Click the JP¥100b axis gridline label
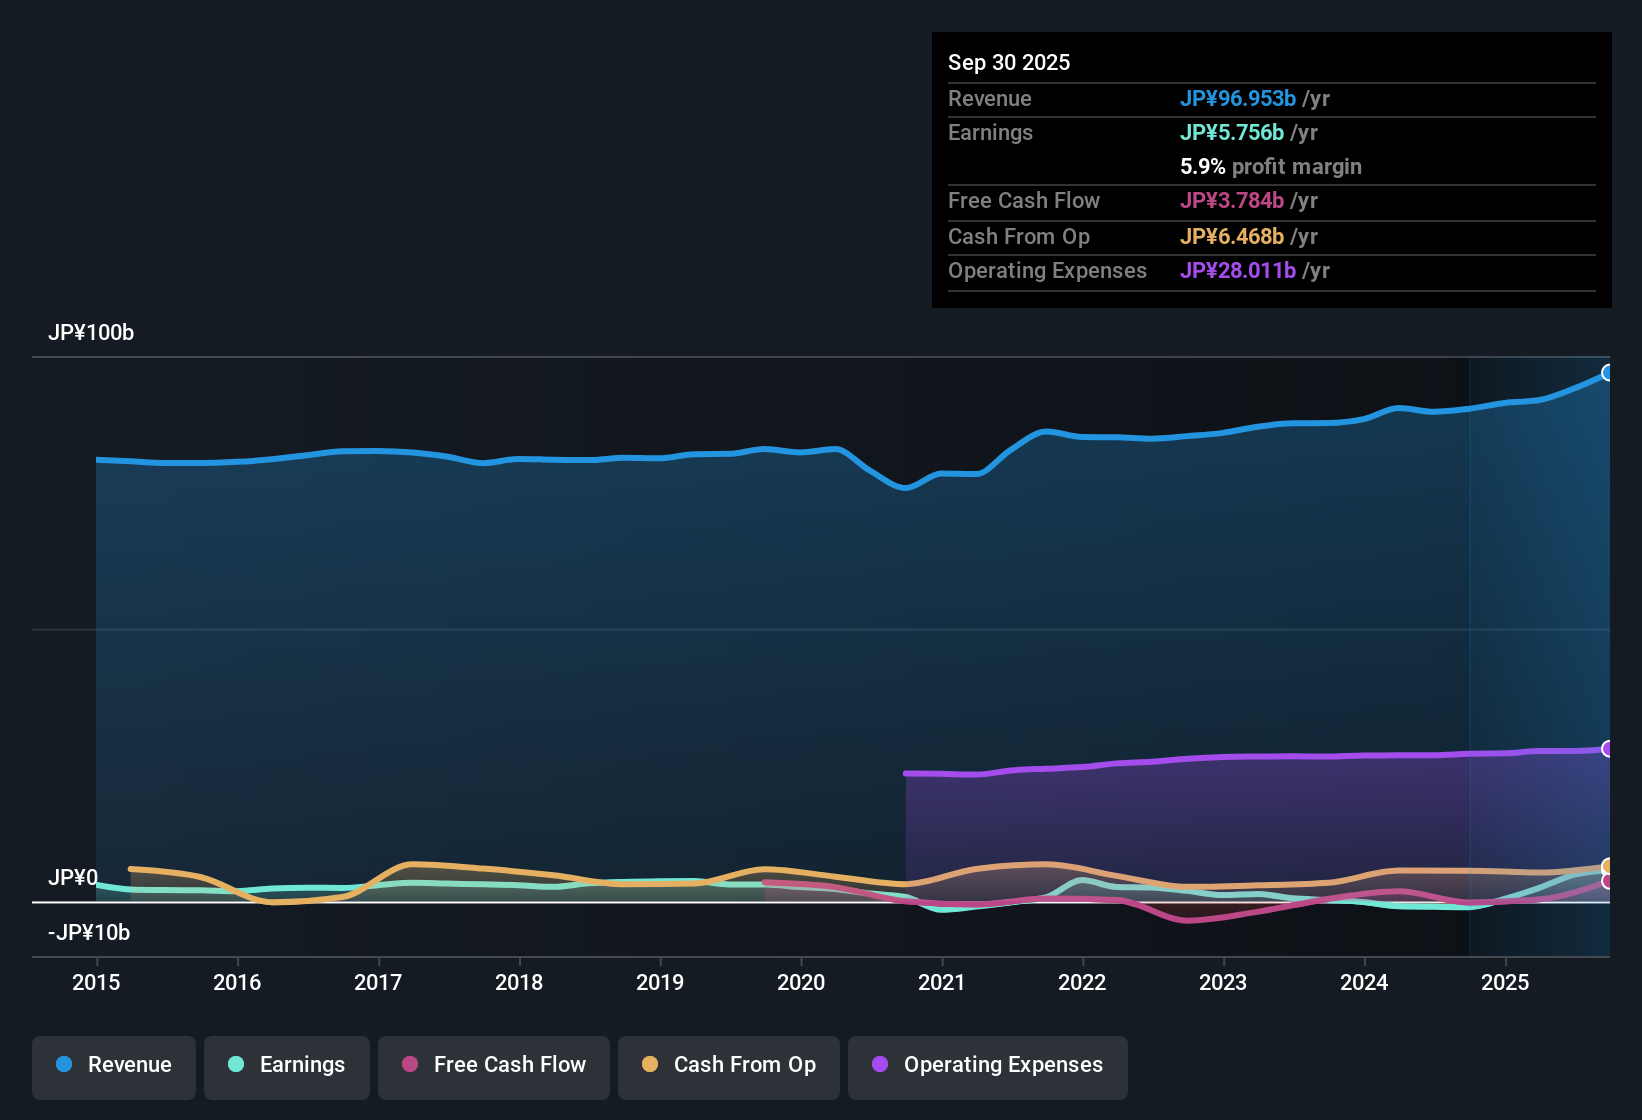Screen dimensions: 1642x1120 [91, 333]
